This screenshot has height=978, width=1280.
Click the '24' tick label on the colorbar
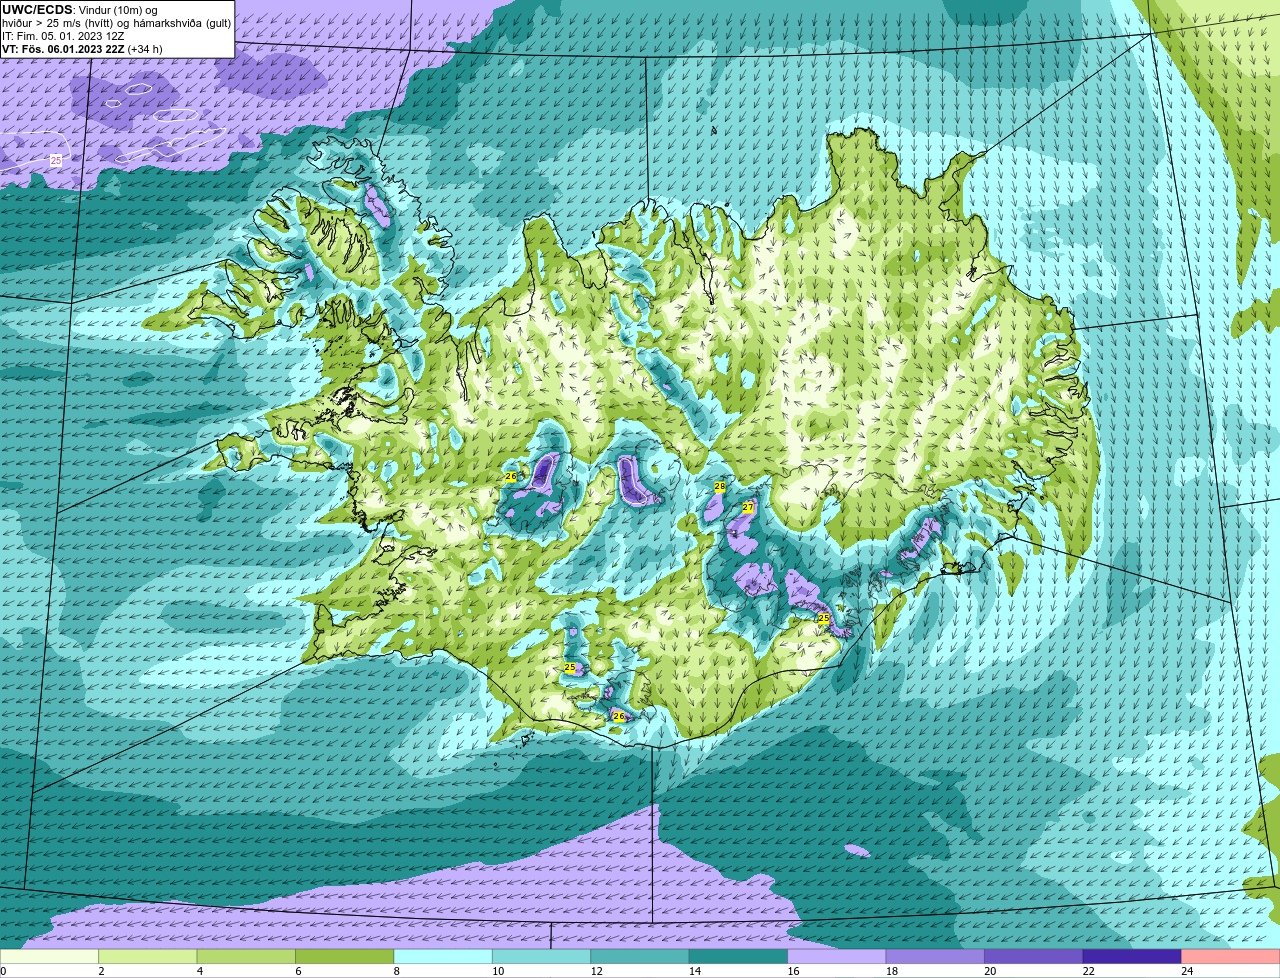(x=1186, y=971)
